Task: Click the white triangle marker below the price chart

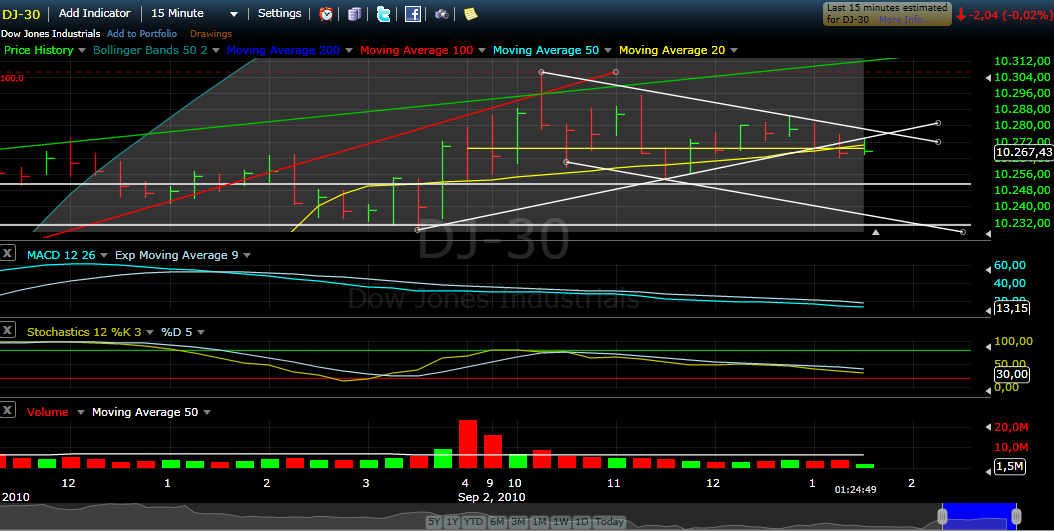Action: [x=876, y=232]
